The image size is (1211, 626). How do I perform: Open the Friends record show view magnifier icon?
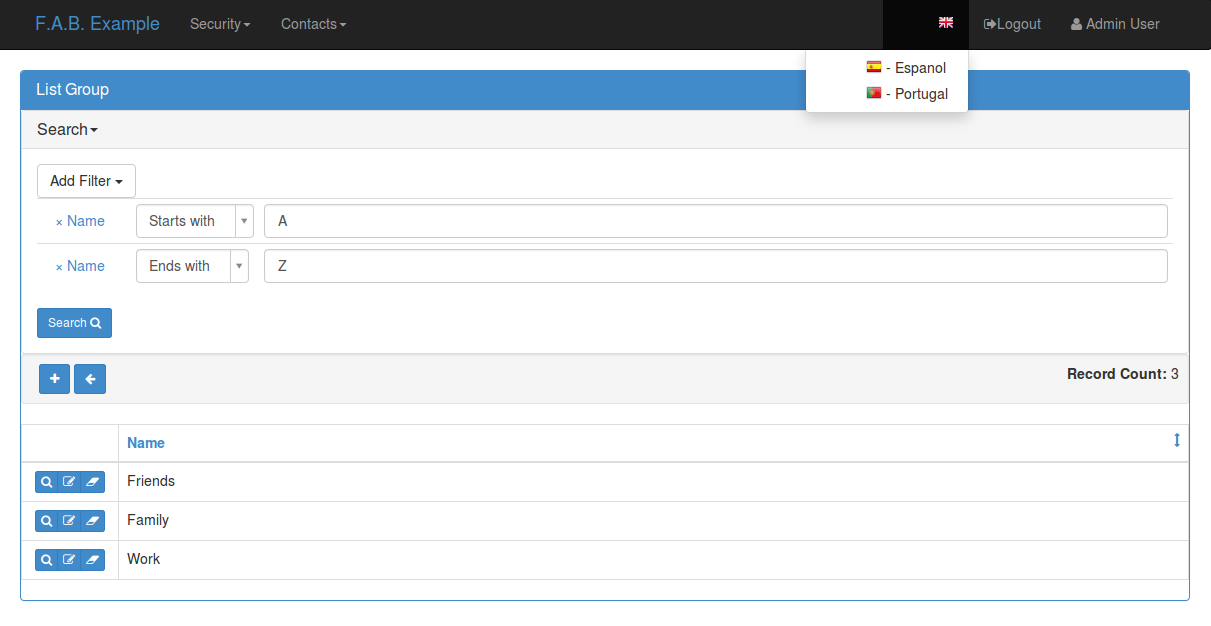click(46, 481)
